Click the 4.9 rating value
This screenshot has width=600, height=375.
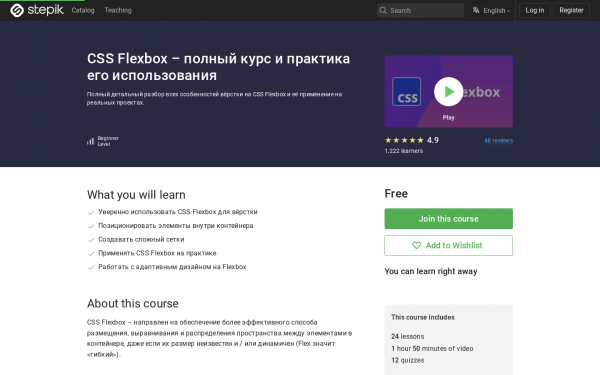tap(433, 140)
